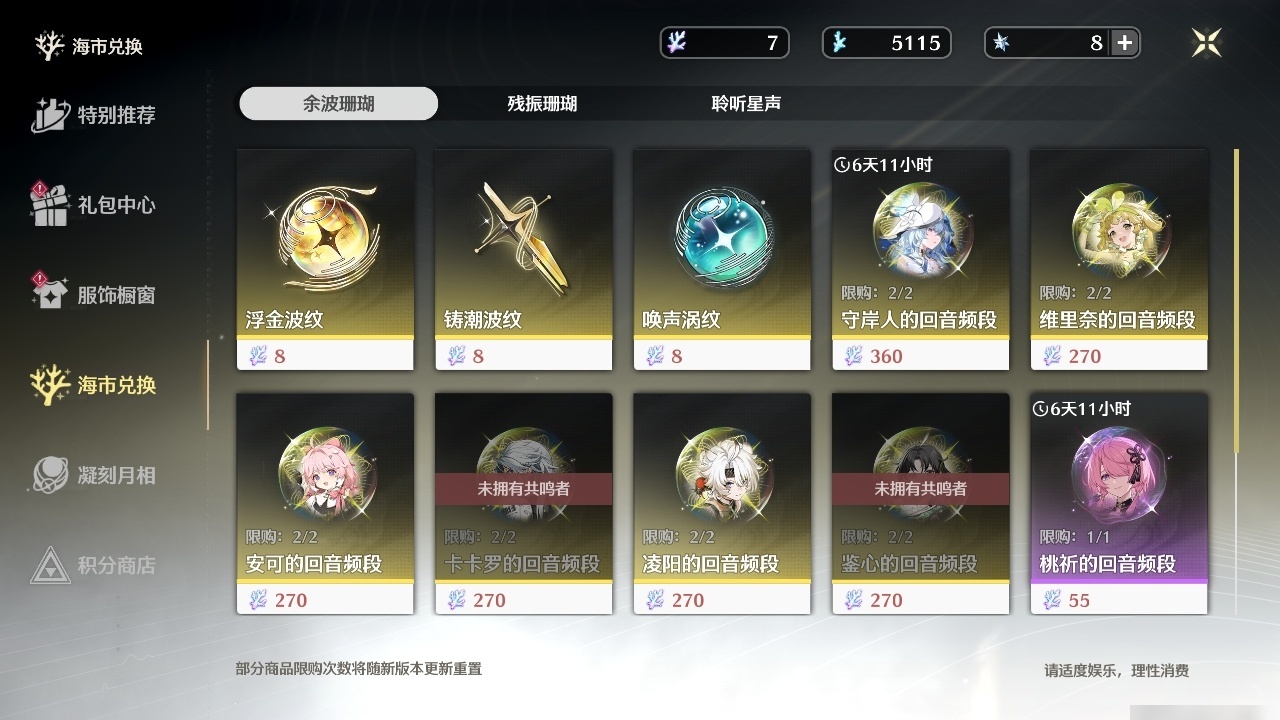Select the 余波珊瑚 tab
Screen dimensions: 1280x720
[x=339, y=104]
